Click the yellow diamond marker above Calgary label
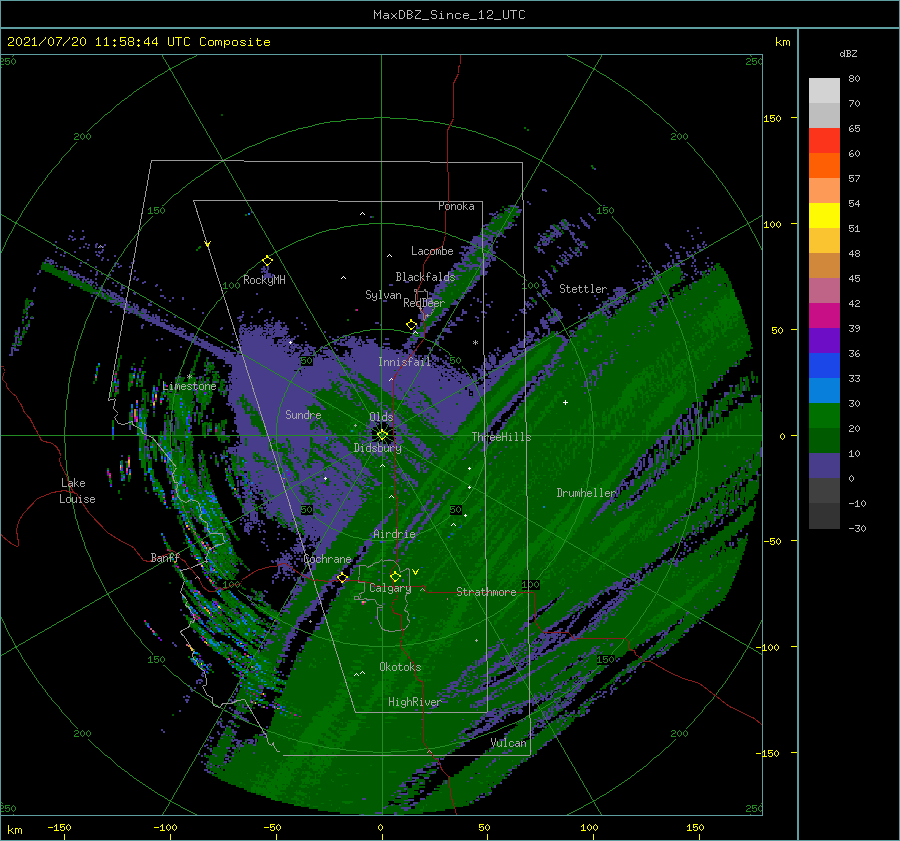 point(395,576)
